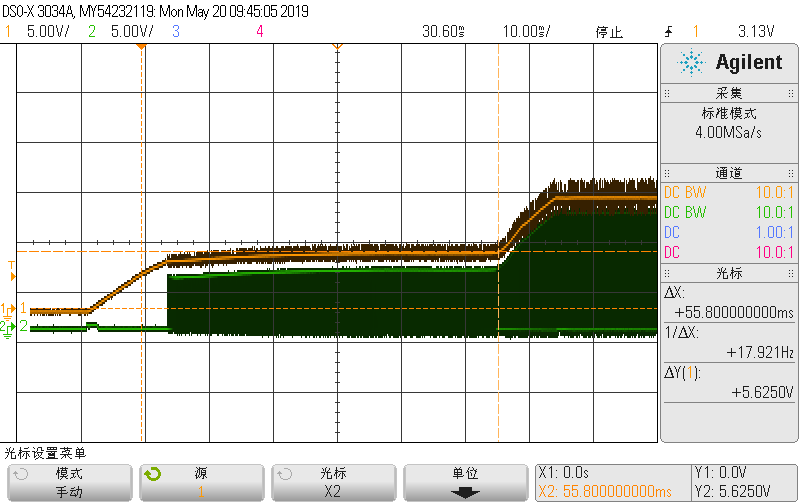Click the 10.00 ms/ timebase value
The image size is (800, 503).
tap(526, 32)
